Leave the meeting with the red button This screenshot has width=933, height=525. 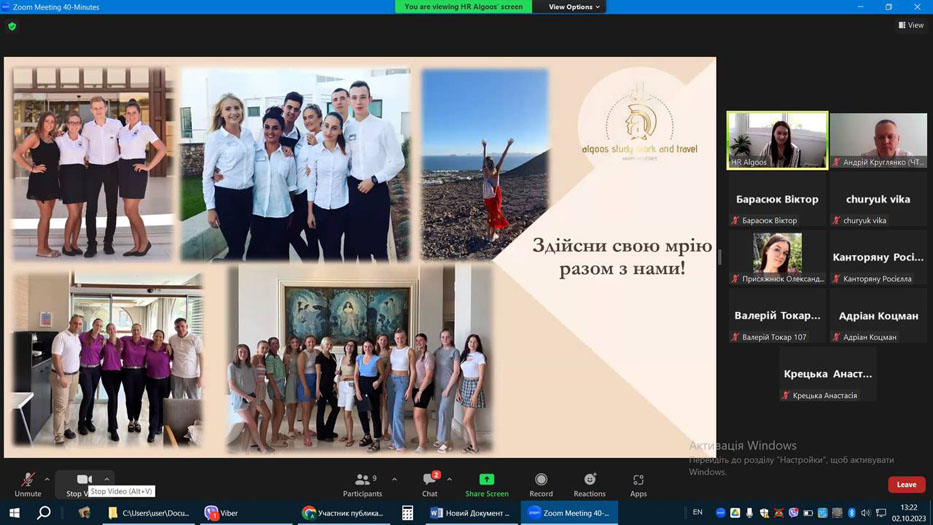pyautogui.click(x=906, y=485)
